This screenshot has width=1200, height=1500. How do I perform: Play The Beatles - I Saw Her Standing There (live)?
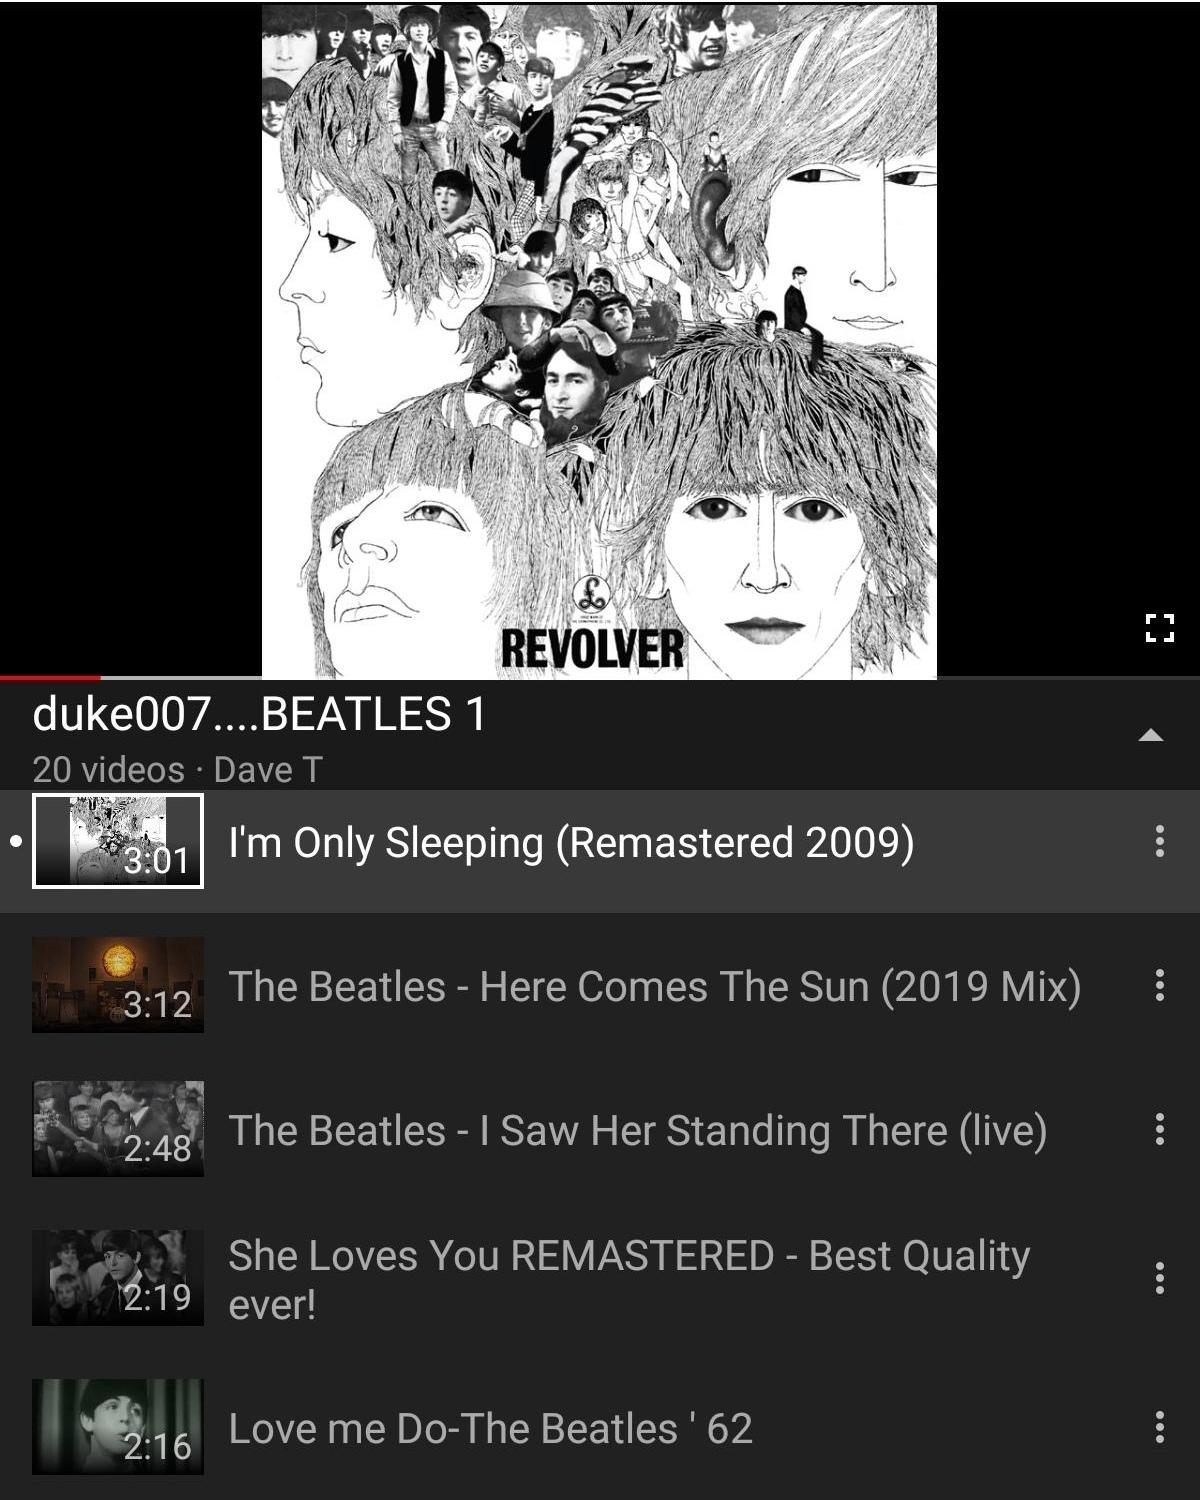pyautogui.click(x=638, y=1131)
